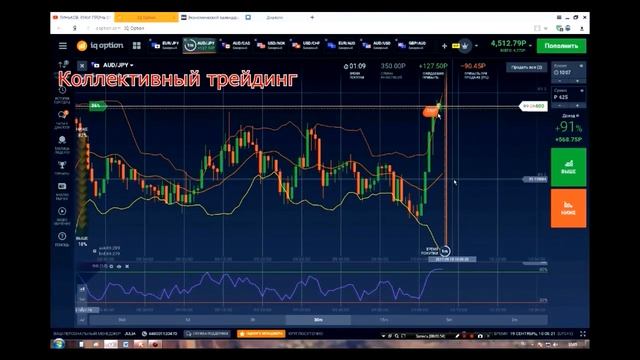Decrease expiration time with minus stepper
Screen dimensions: 640x360
(560, 81)
